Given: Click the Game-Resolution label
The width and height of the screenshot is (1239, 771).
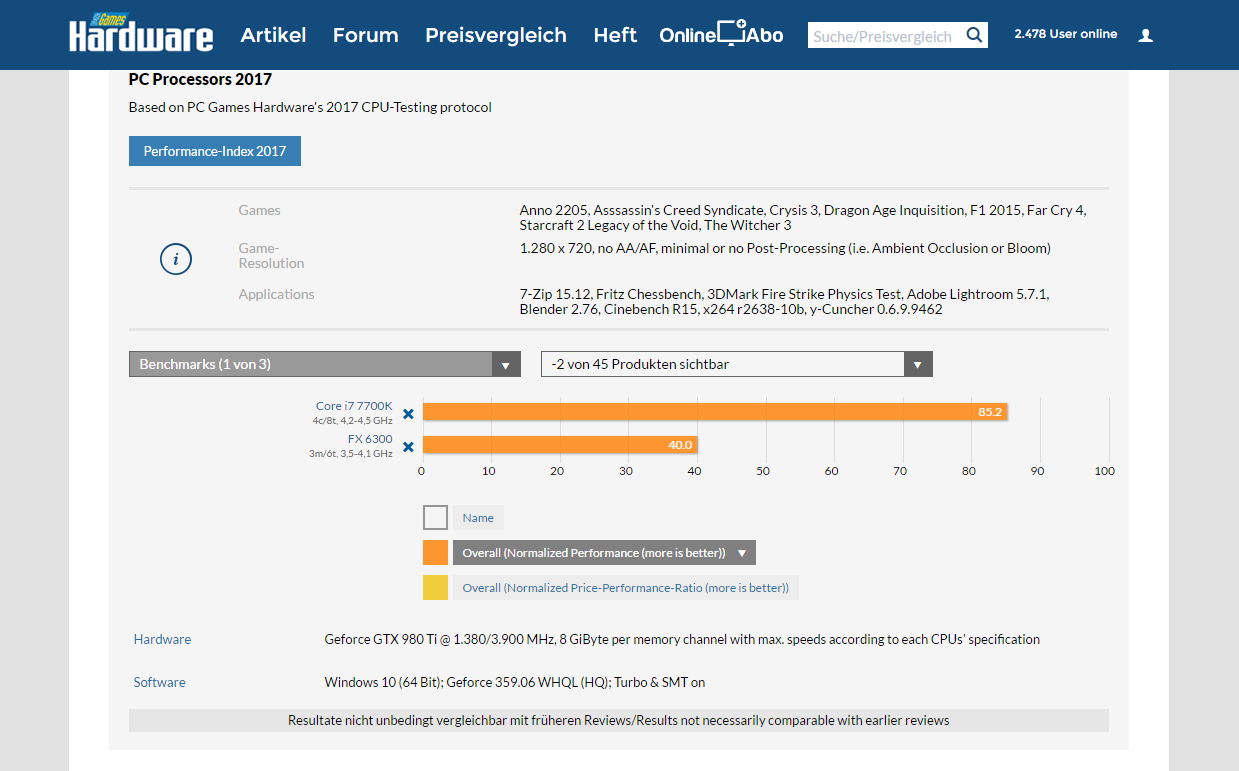Looking at the screenshot, I should coord(271,255).
